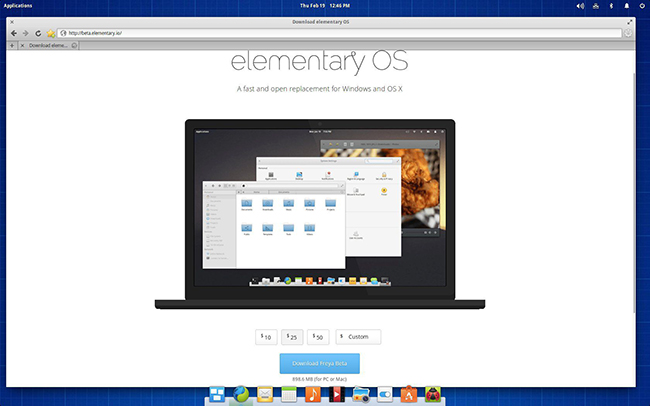
Task: Click the "898.6 MB (for PC or Mac)" text
Action: pos(320,379)
